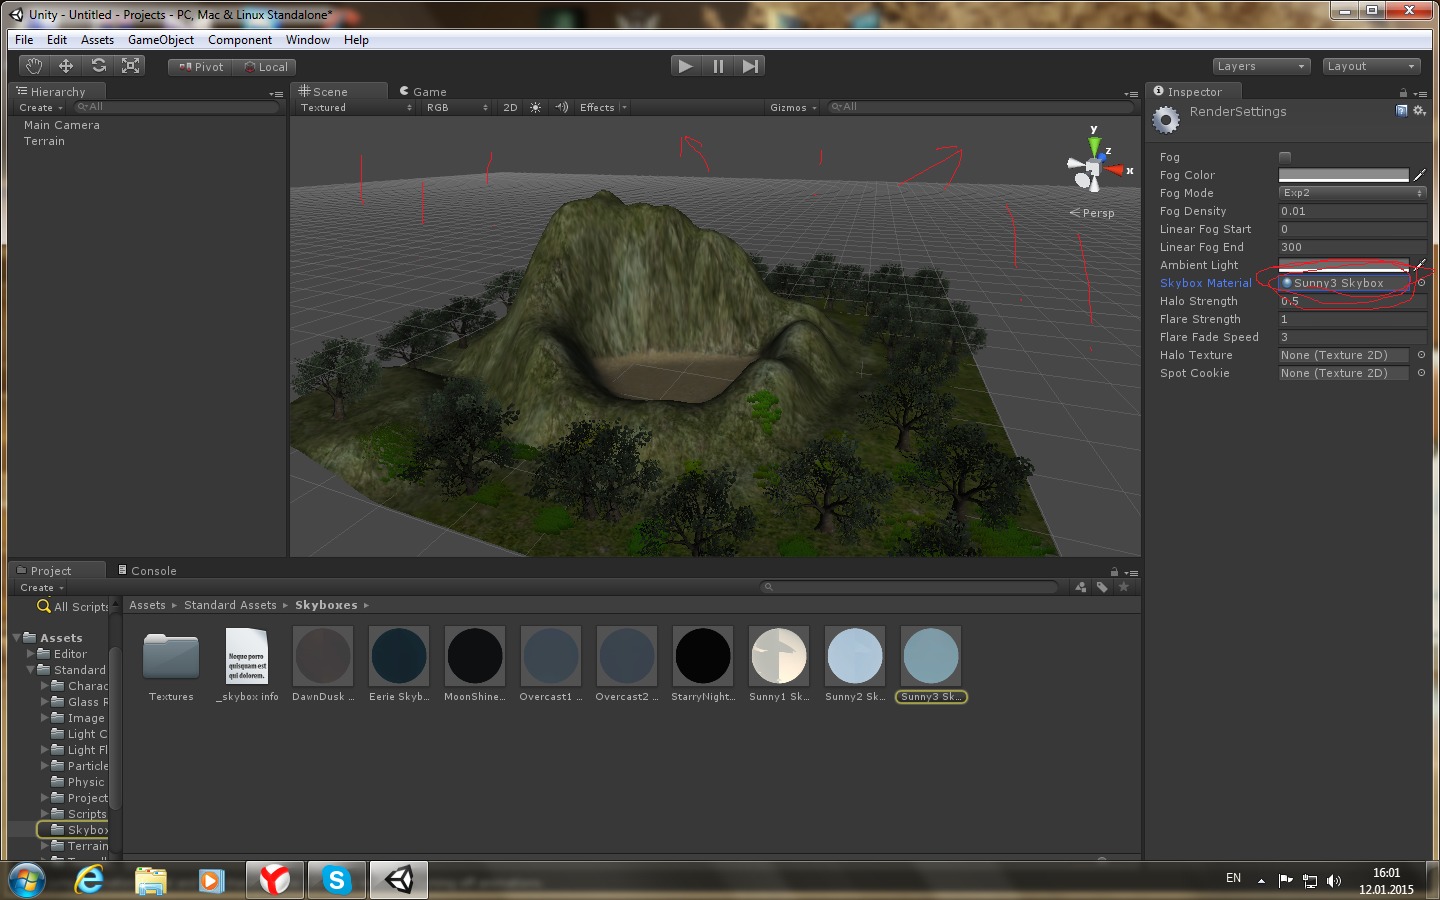Screen dimensions: 1440x900
Task: Switch to the Game tab
Action: (424, 91)
